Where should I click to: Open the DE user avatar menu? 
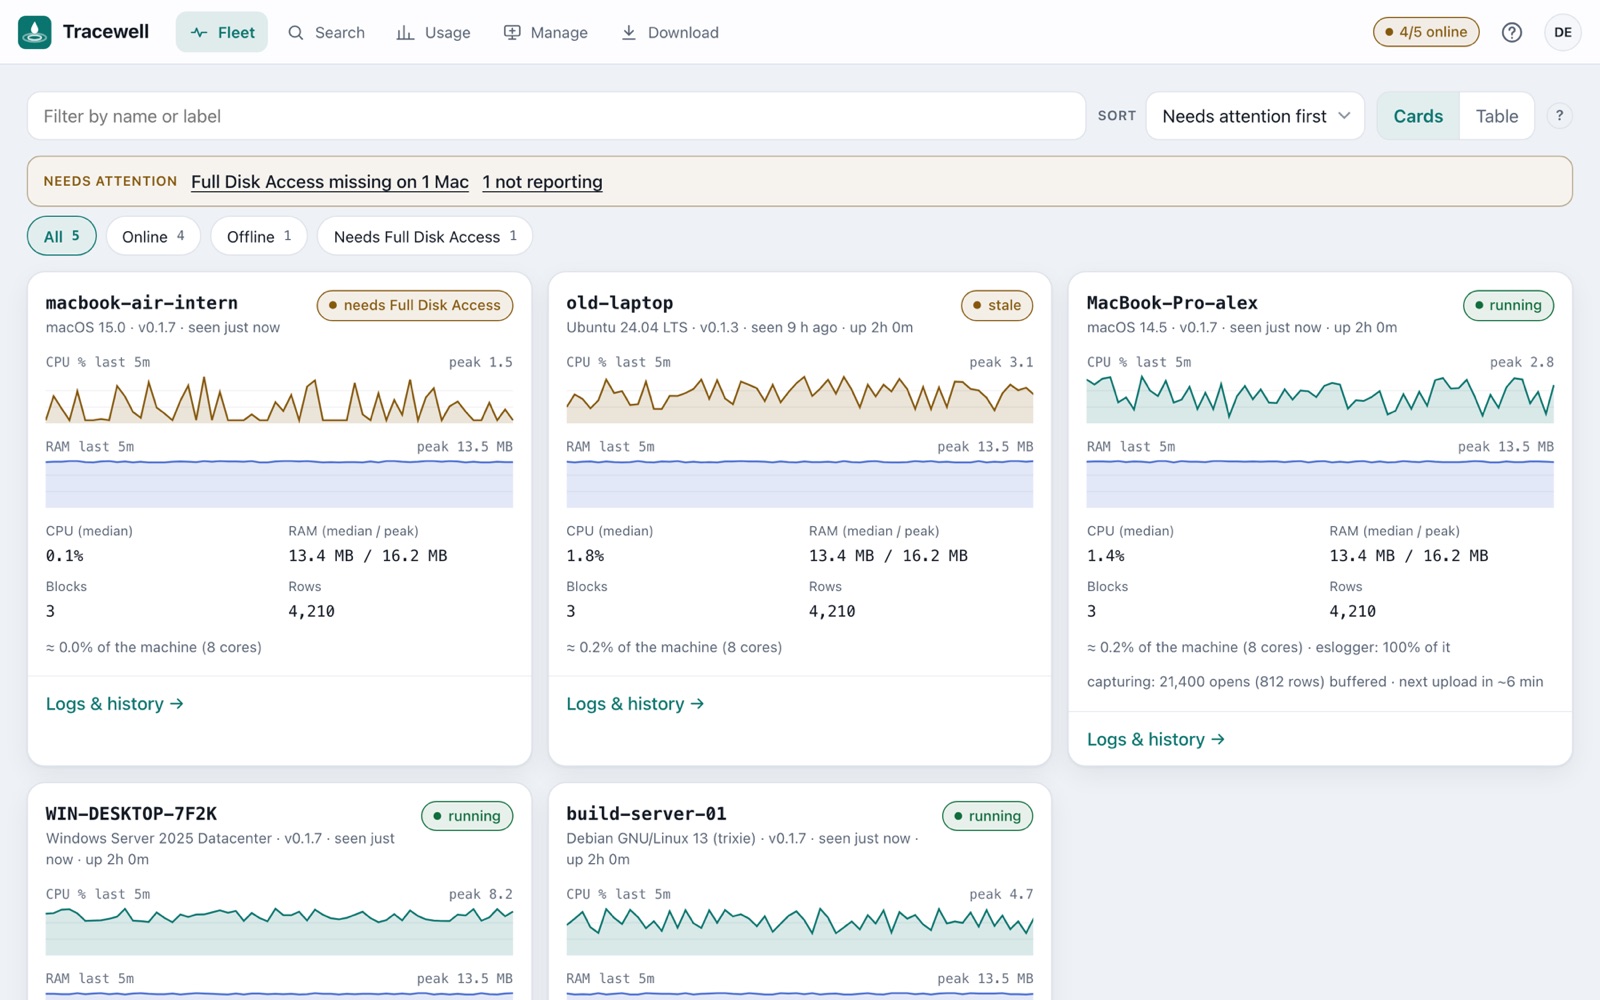[1563, 32]
